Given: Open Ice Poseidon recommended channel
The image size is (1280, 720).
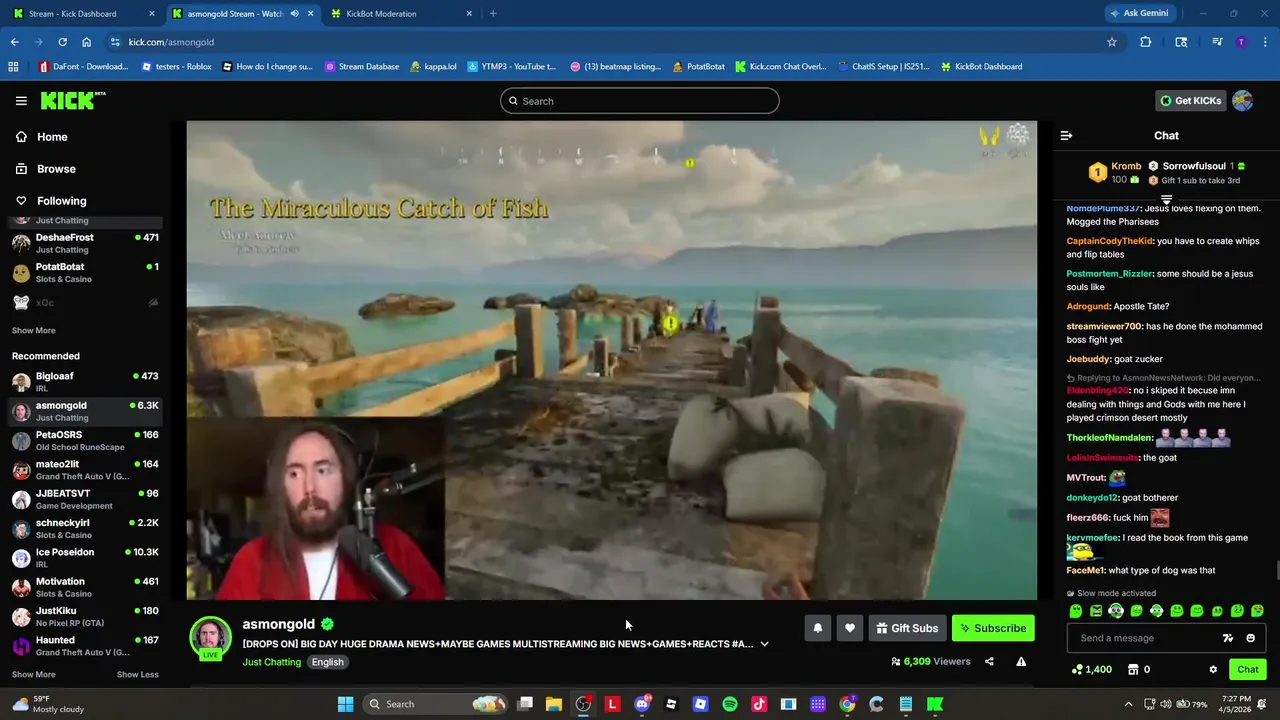Looking at the screenshot, I should [x=84, y=557].
